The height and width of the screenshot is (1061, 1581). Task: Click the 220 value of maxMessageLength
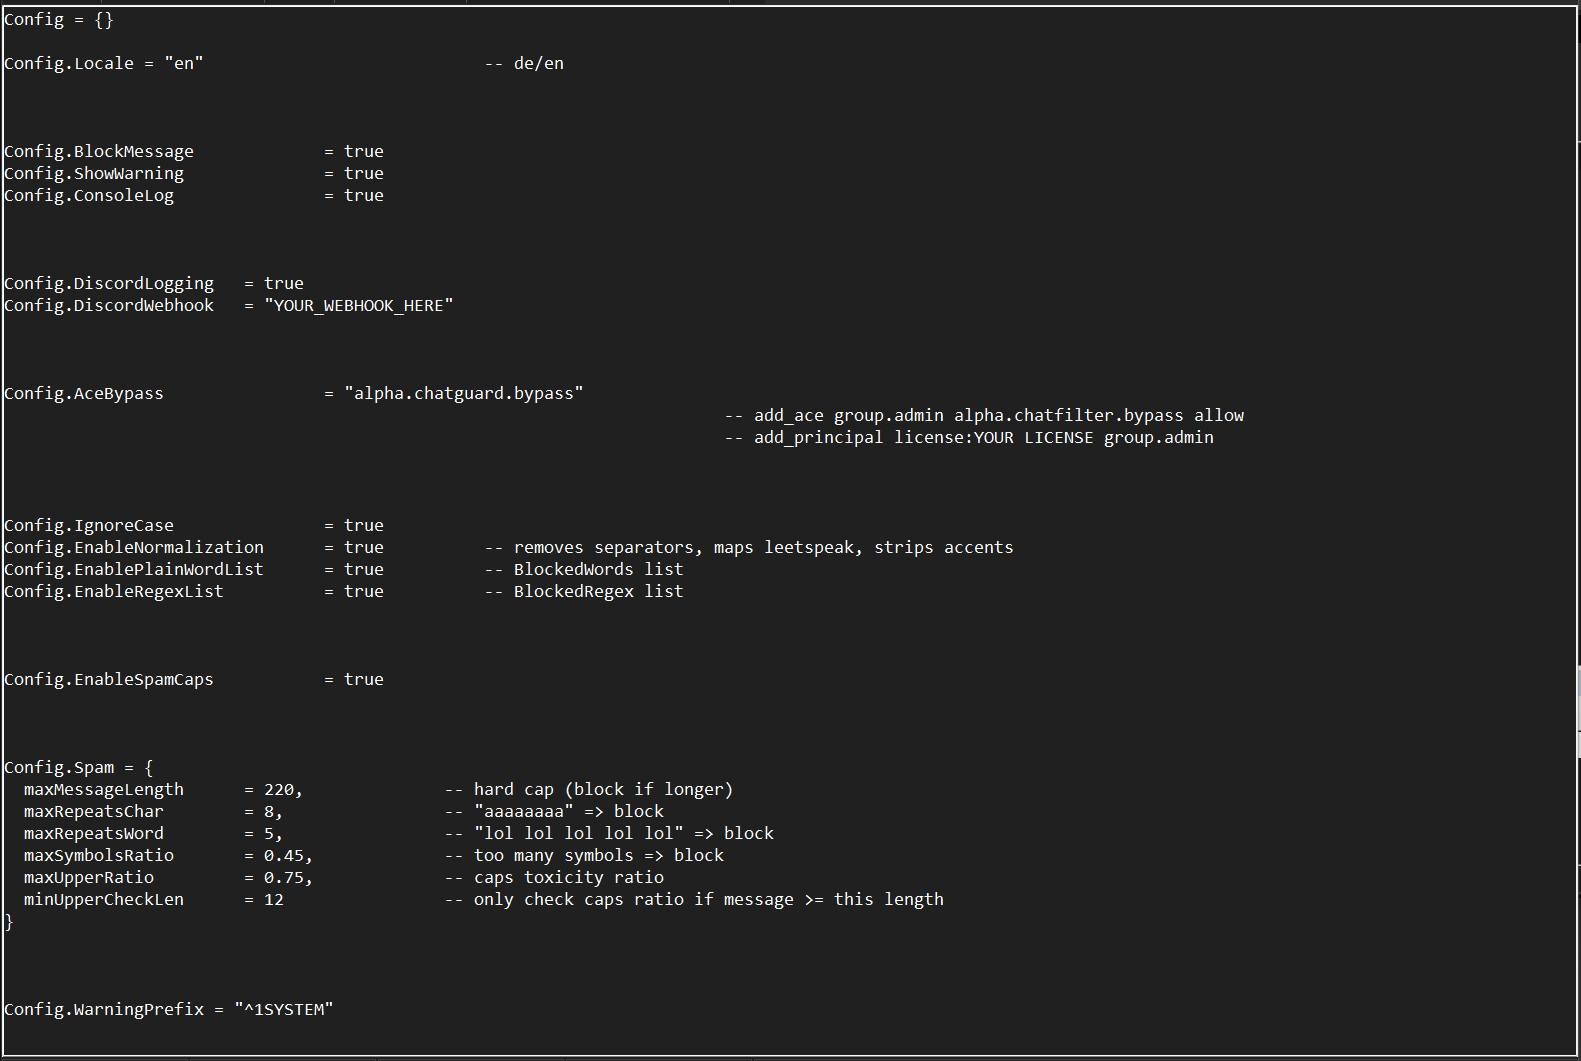279,789
